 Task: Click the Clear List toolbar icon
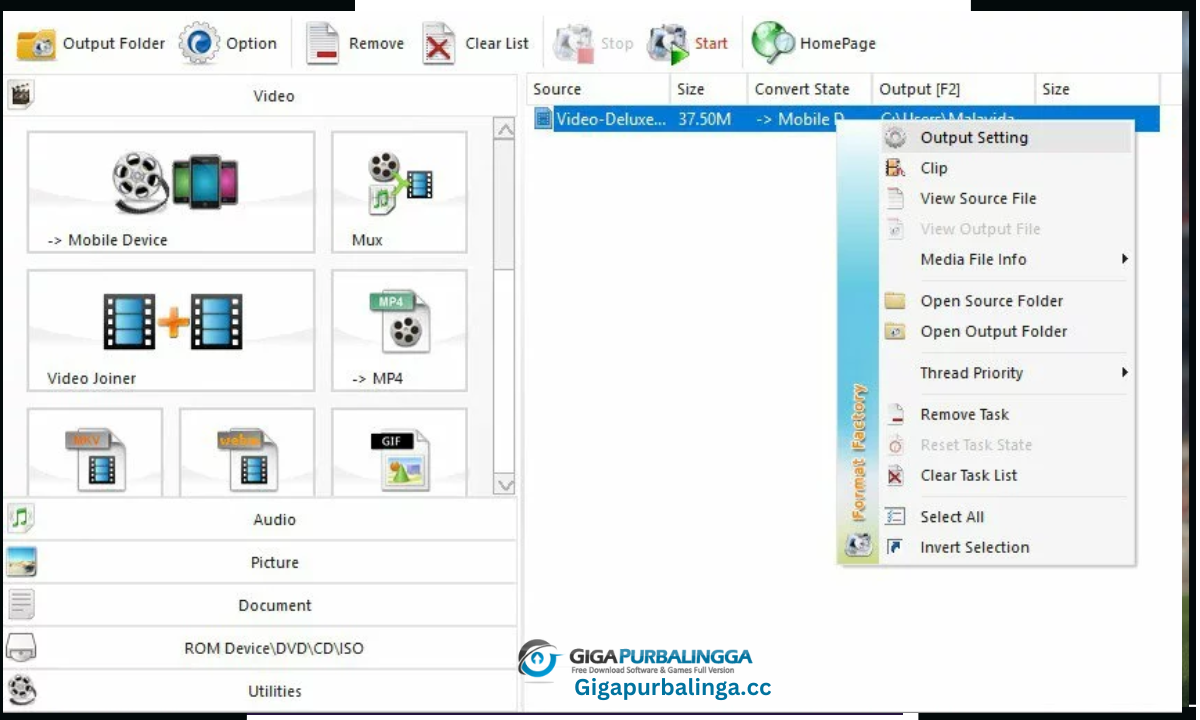438,44
